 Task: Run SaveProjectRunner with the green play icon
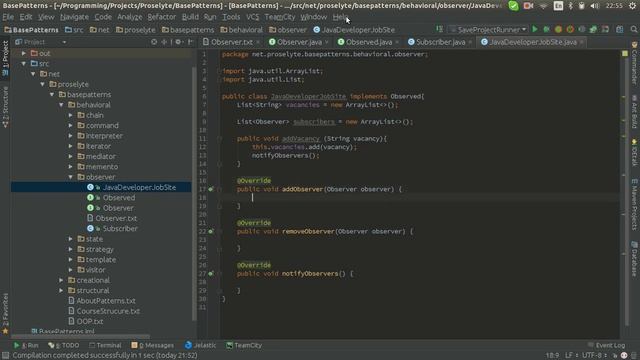point(535,29)
